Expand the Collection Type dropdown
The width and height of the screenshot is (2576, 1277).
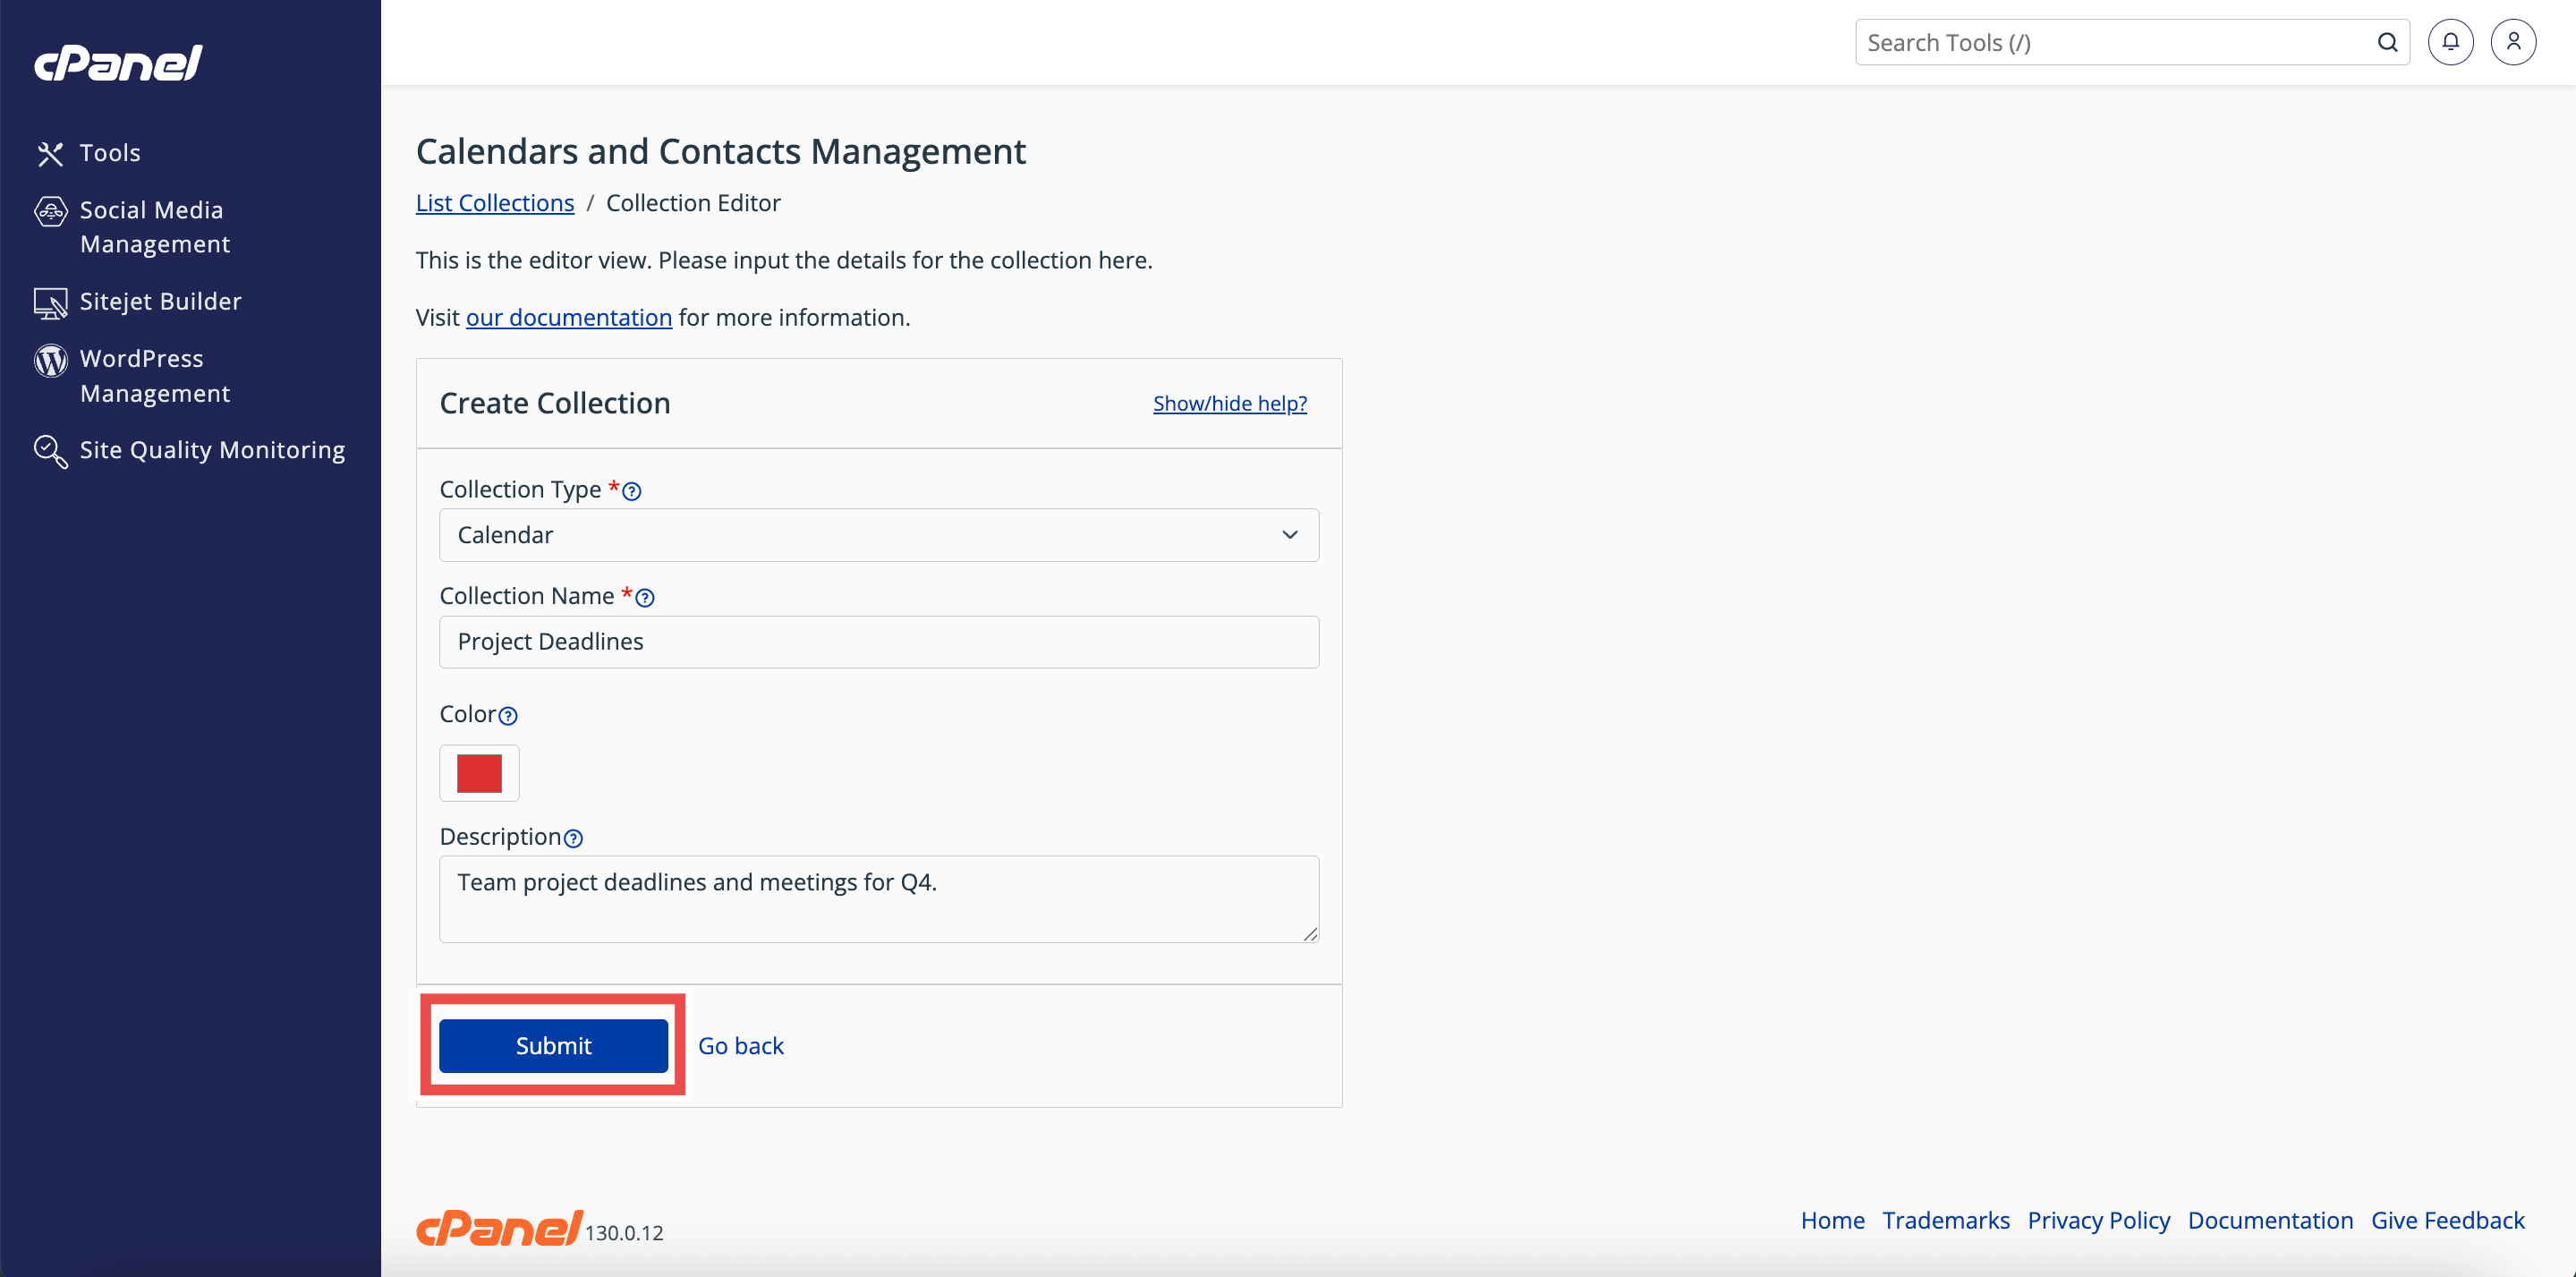(x=878, y=535)
